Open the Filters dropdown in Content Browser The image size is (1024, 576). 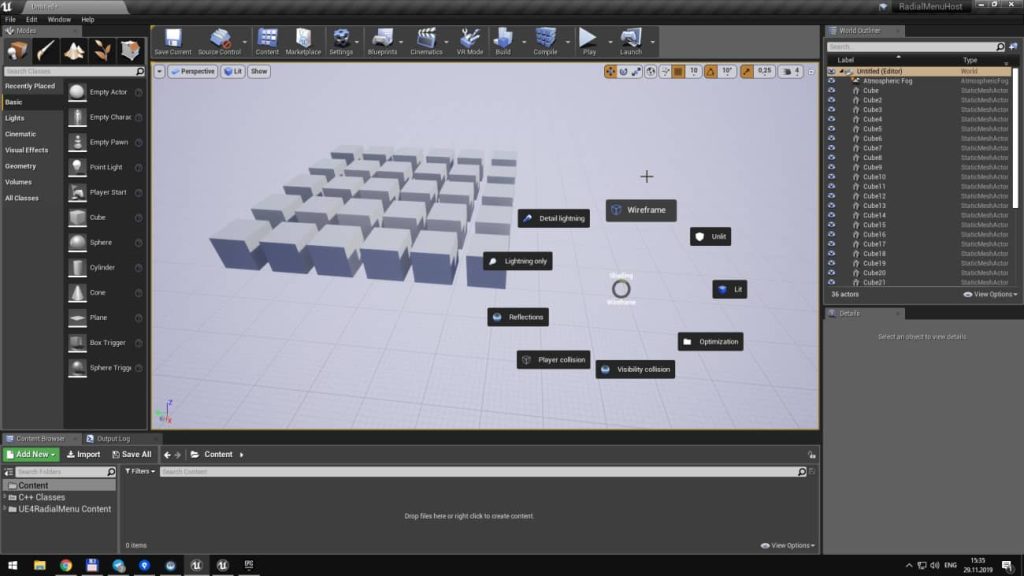click(140, 472)
